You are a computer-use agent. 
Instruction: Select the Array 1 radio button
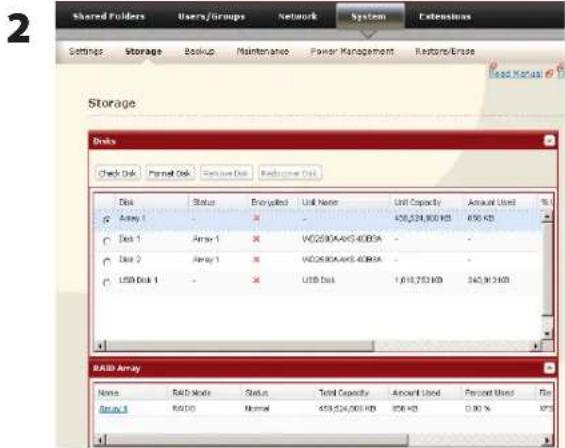(107, 219)
